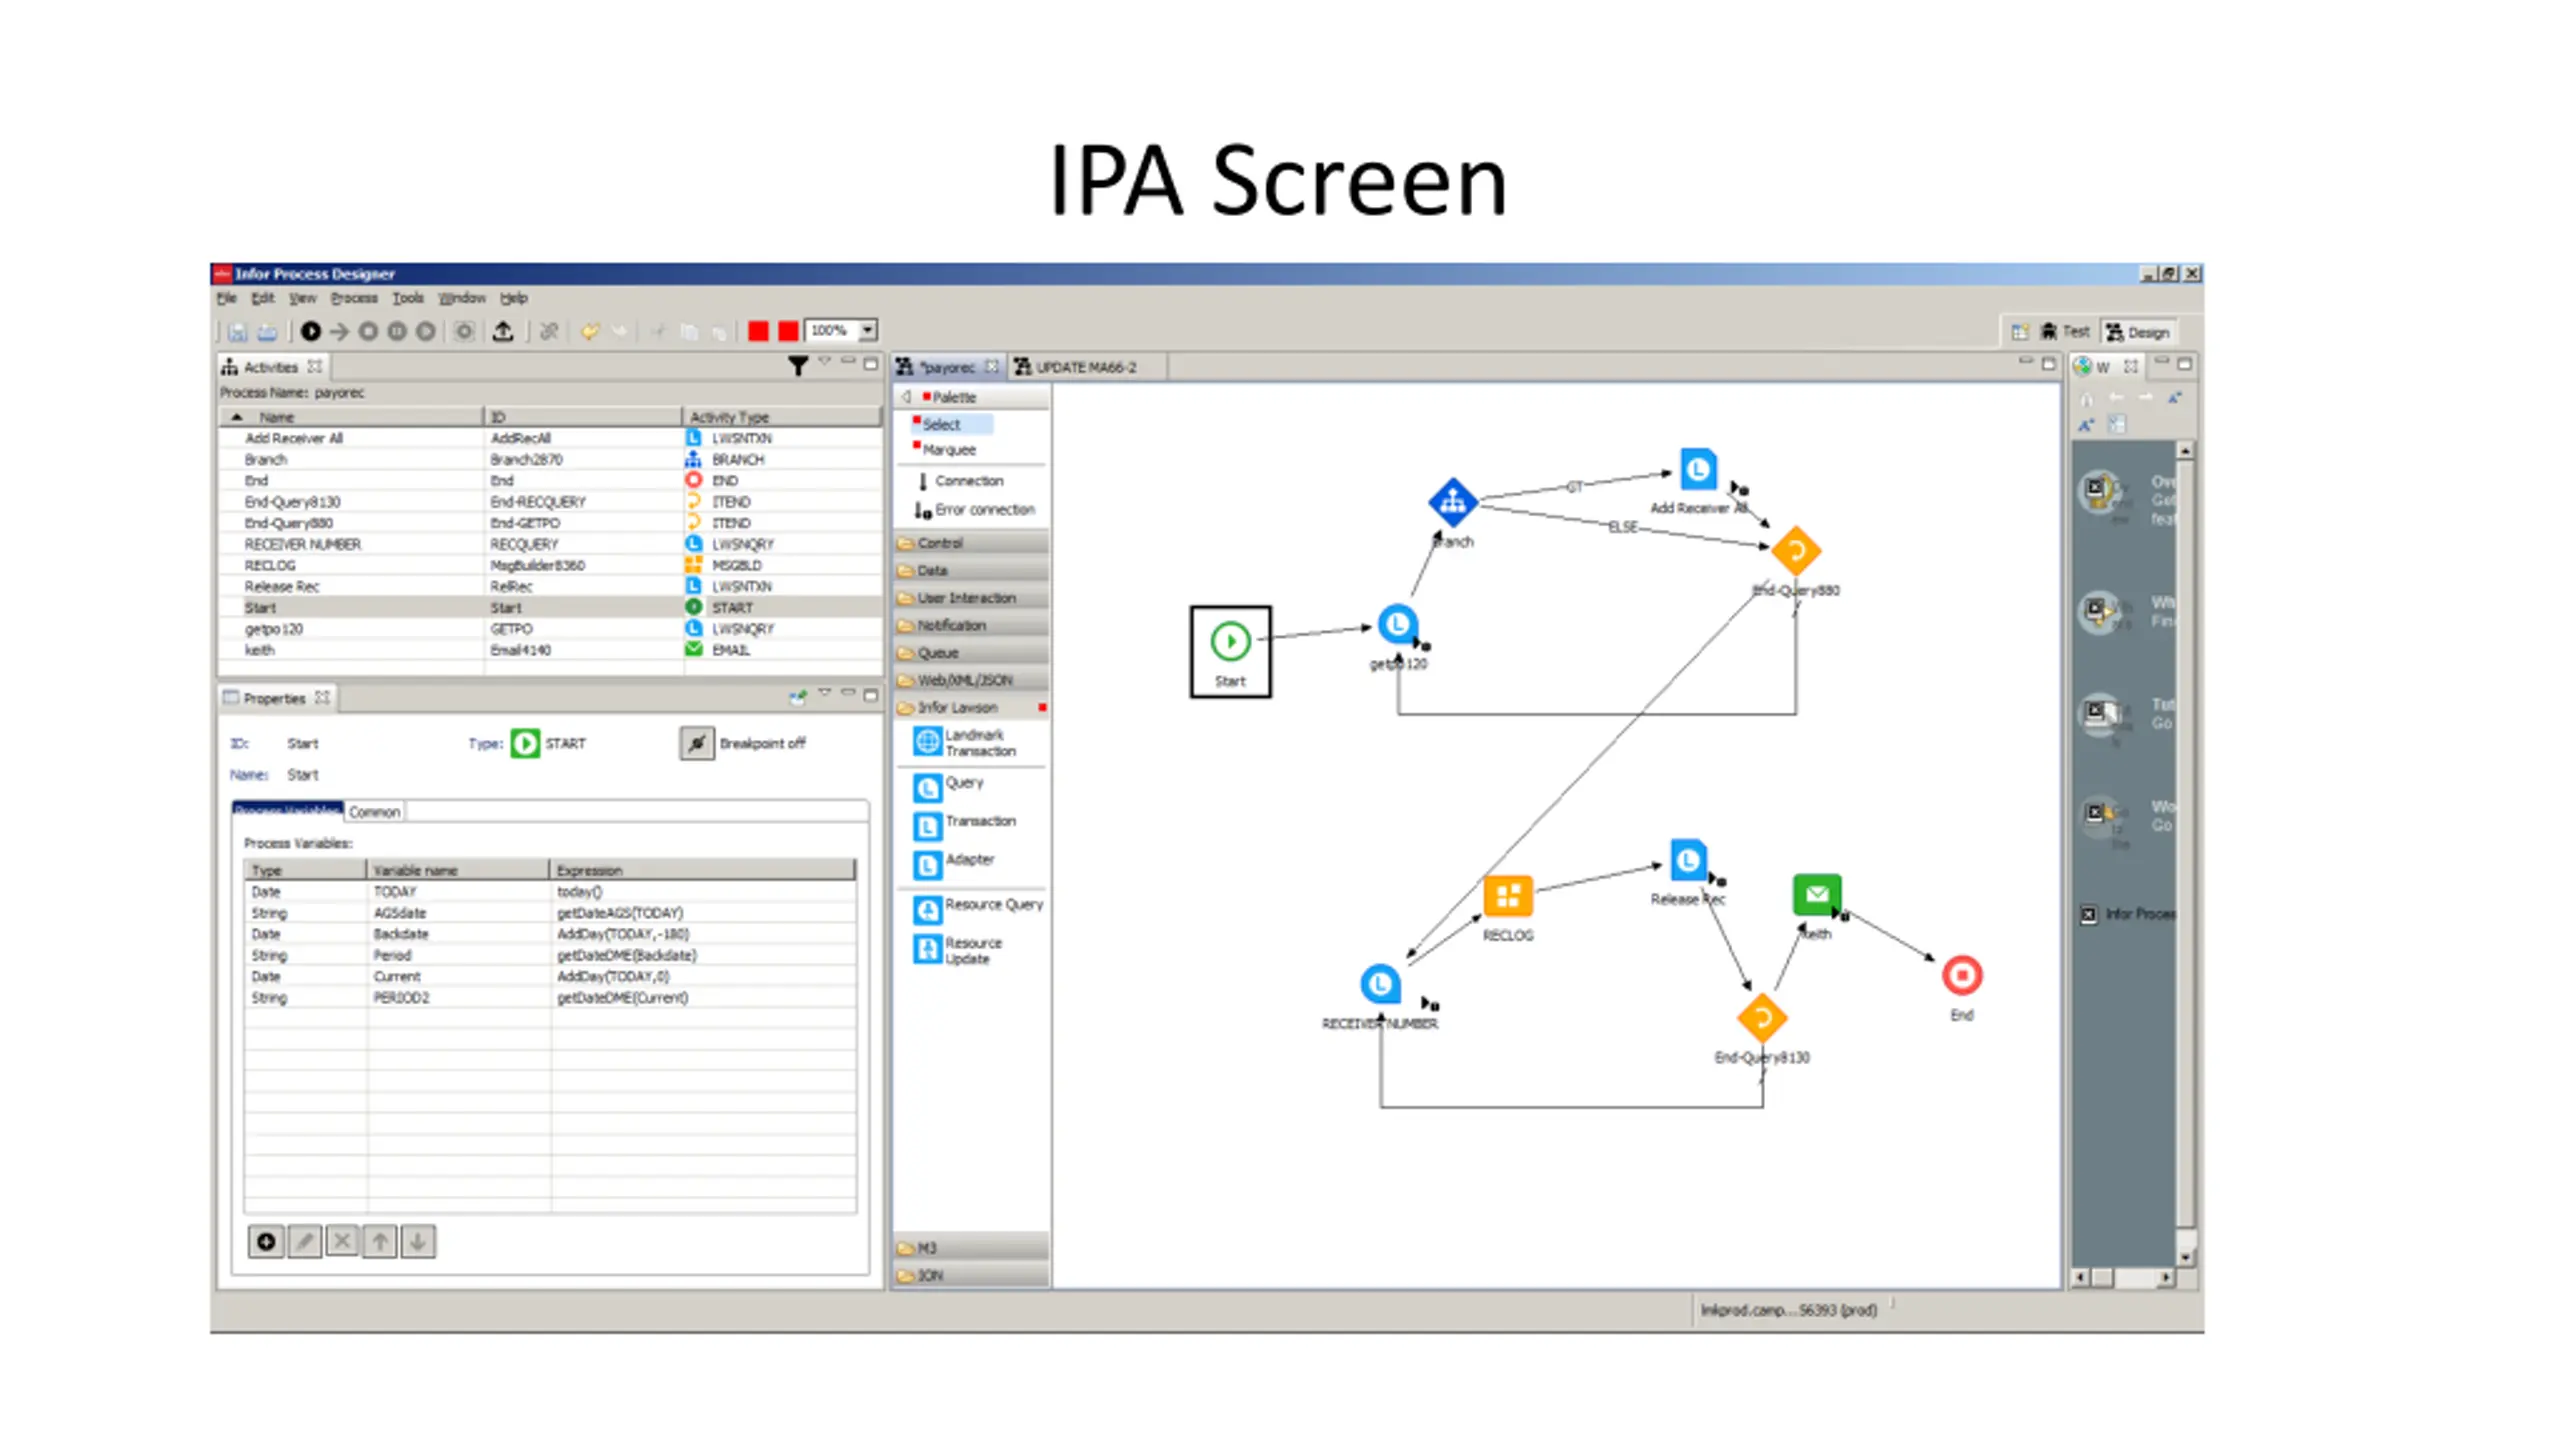Switch to the payorec editor tab
The image size is (2560, 1439).
(947, 367)
